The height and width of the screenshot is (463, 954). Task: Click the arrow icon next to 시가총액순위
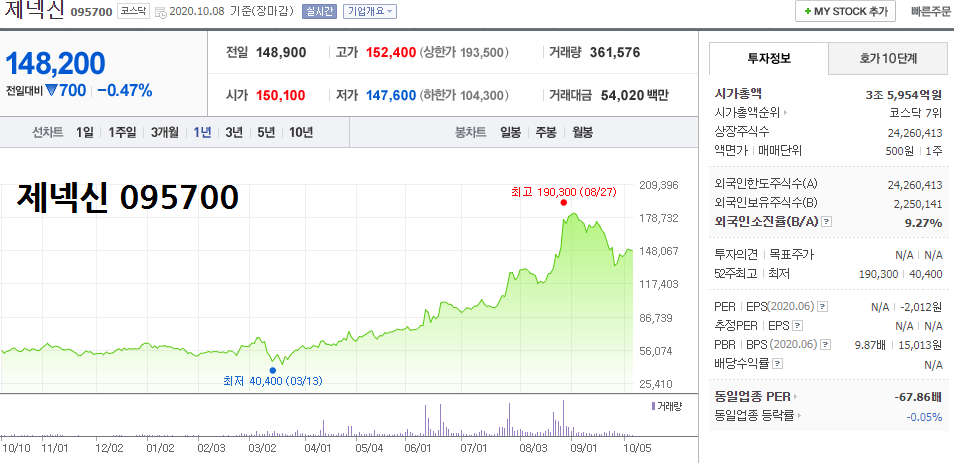785,113
